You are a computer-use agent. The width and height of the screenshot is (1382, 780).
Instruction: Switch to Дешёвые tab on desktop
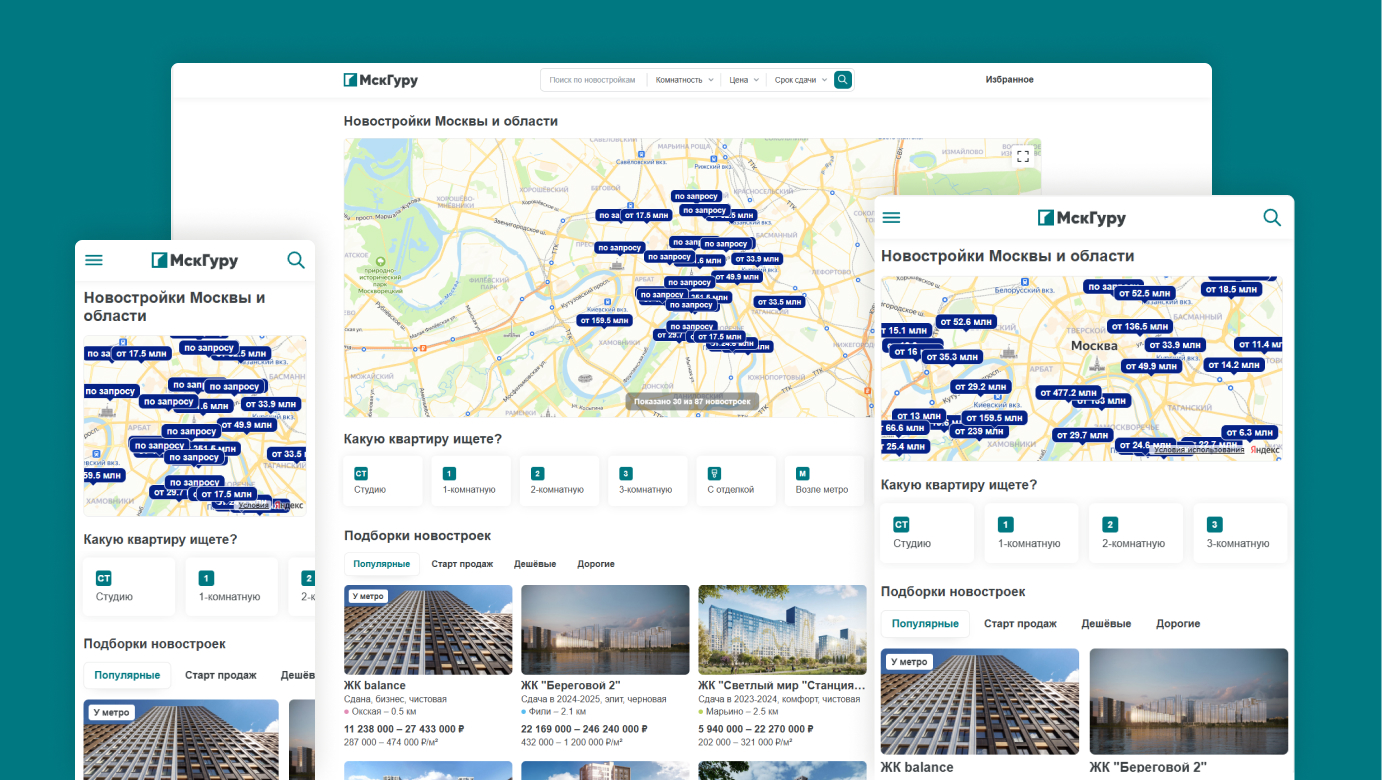pyautogui.click(x=535, y=564)
